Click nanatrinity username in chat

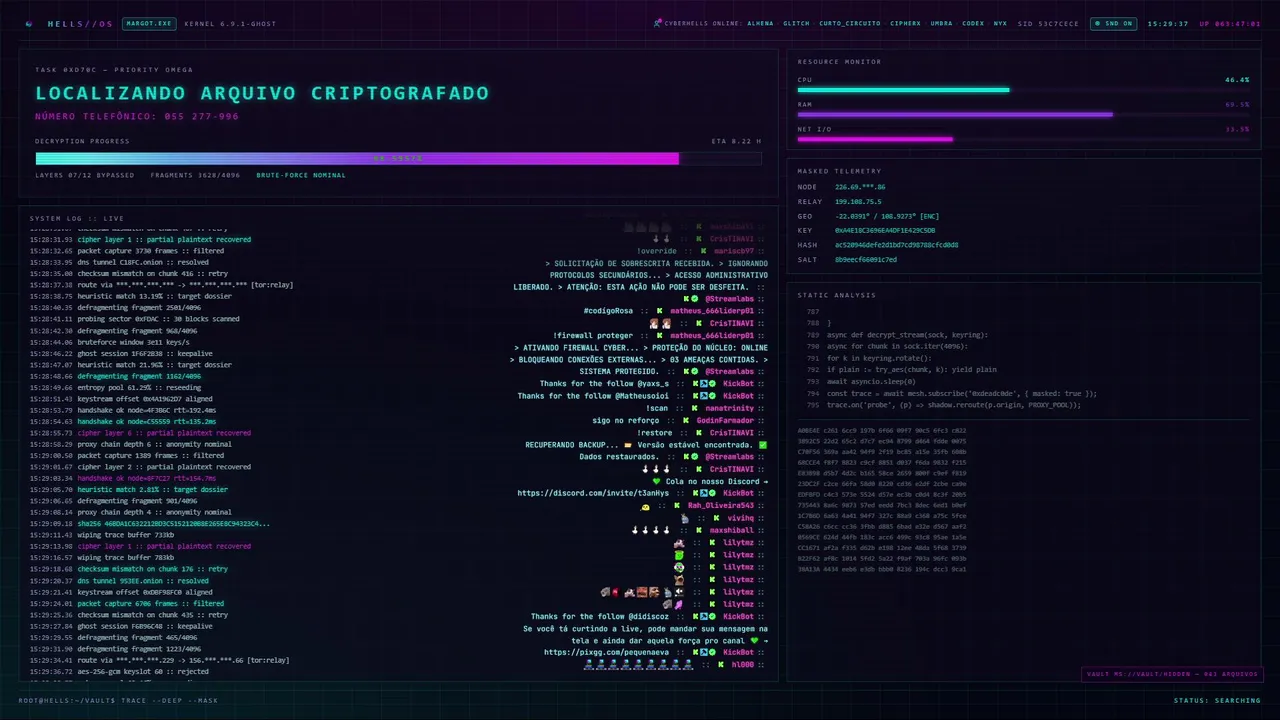729,408
